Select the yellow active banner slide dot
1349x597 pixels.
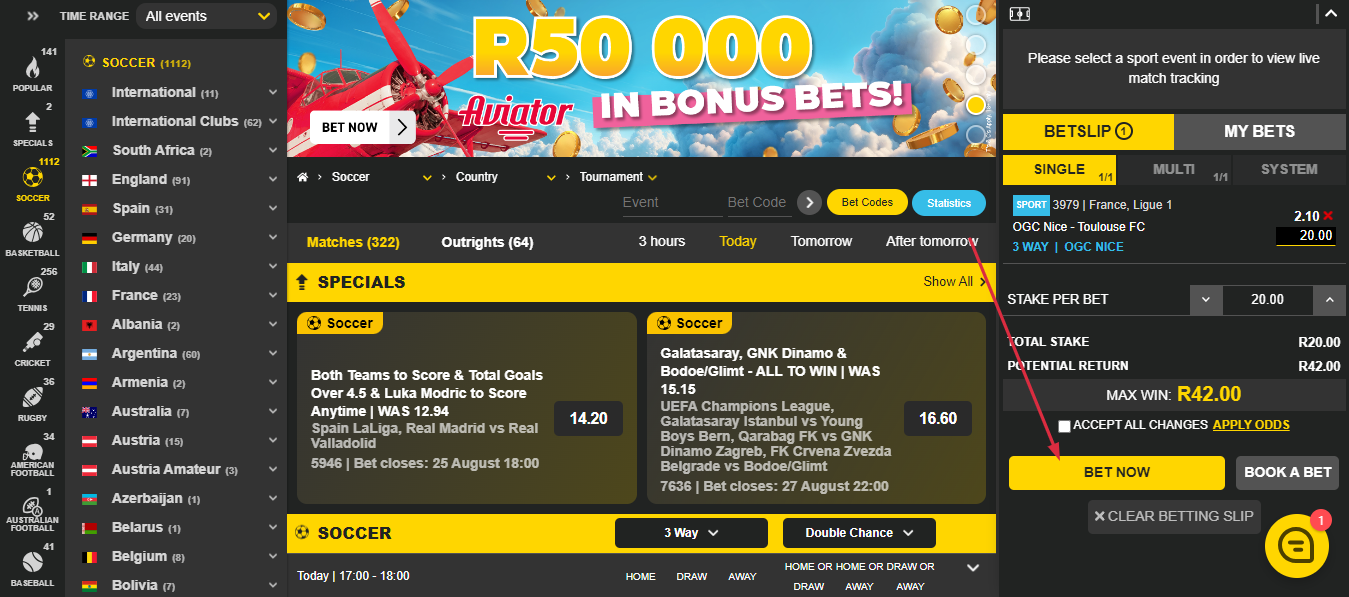976,104
